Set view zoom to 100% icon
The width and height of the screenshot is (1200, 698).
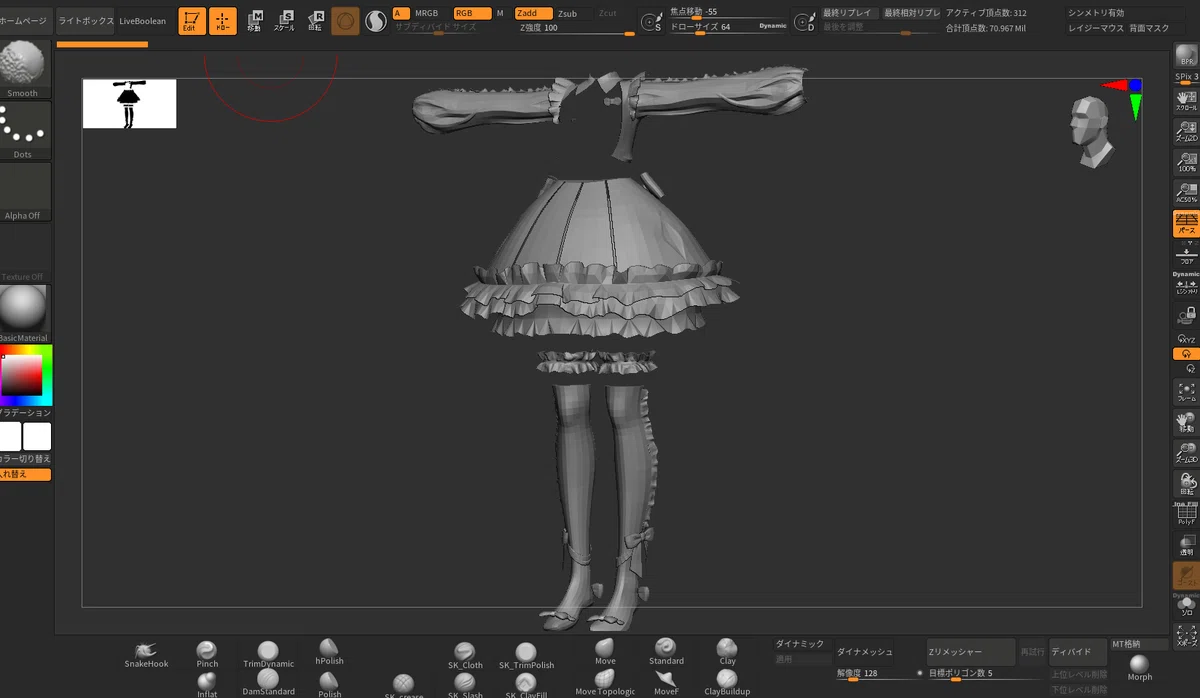tap(1186, 162)
